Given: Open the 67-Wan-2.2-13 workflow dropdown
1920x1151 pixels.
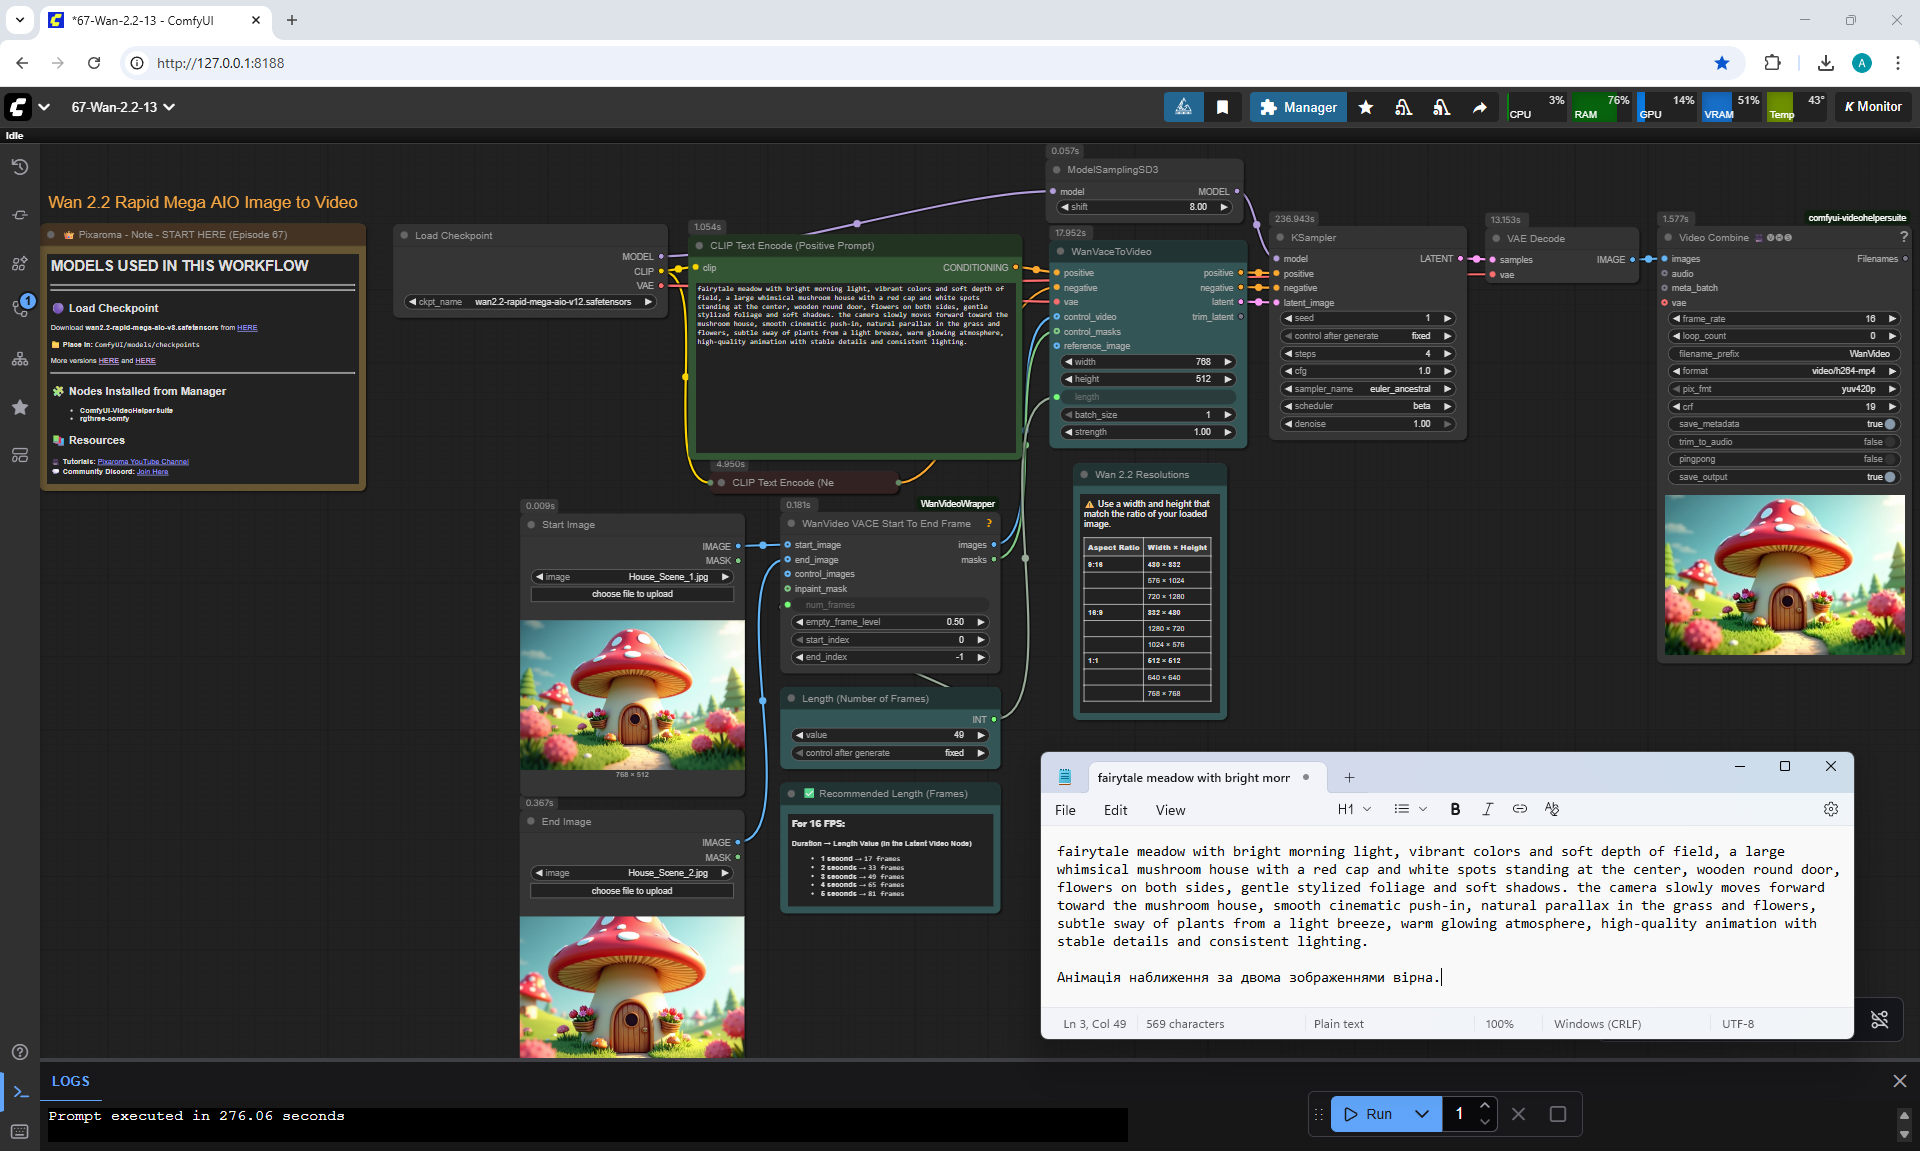Looking at the screenshot, I should (123, 107).
